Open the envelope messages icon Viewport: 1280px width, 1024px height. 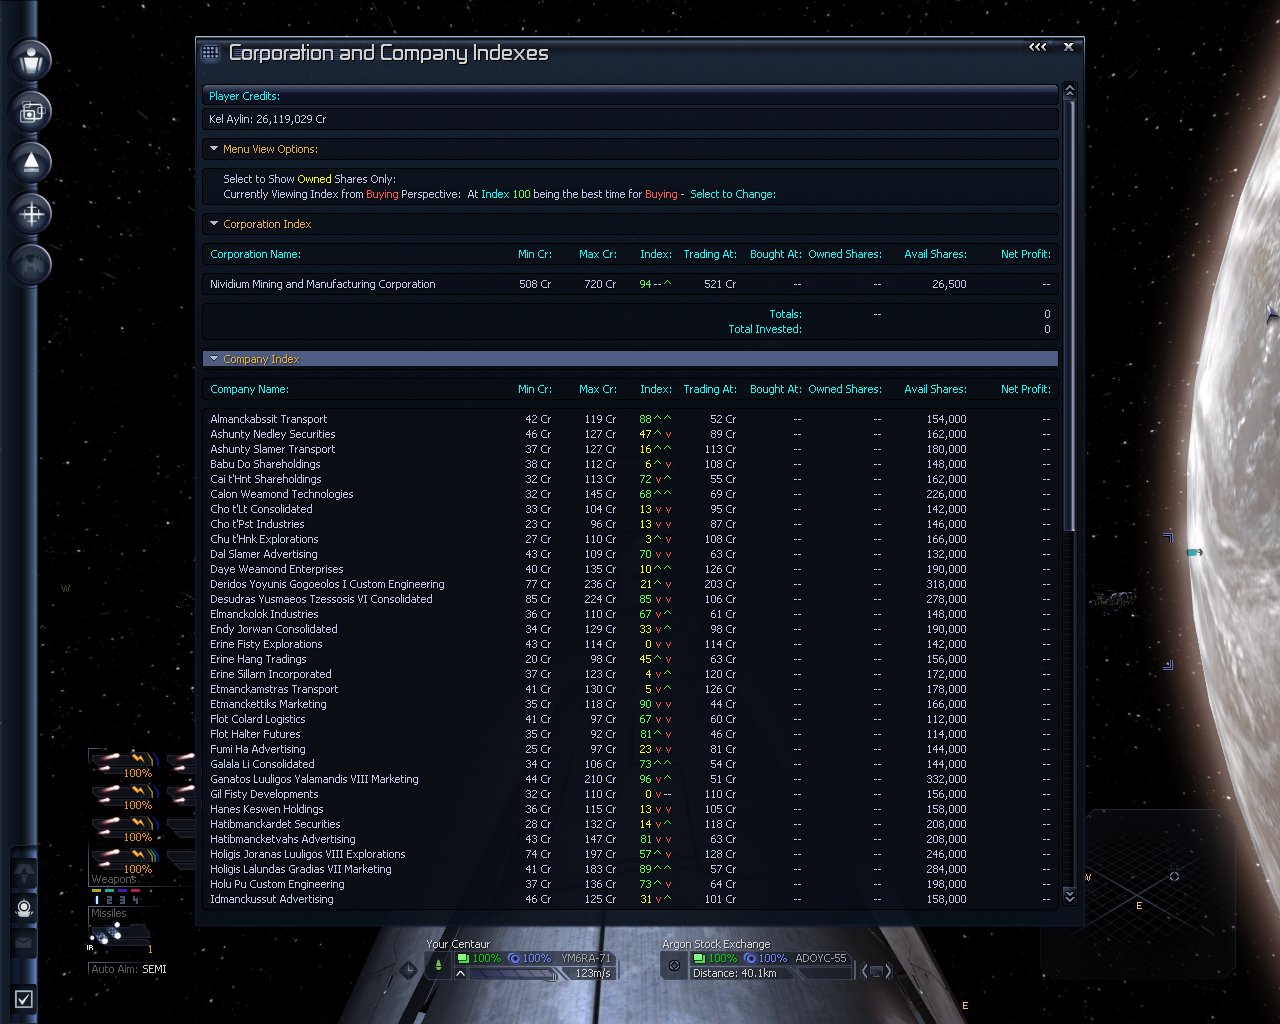click(x=24, y=943)
